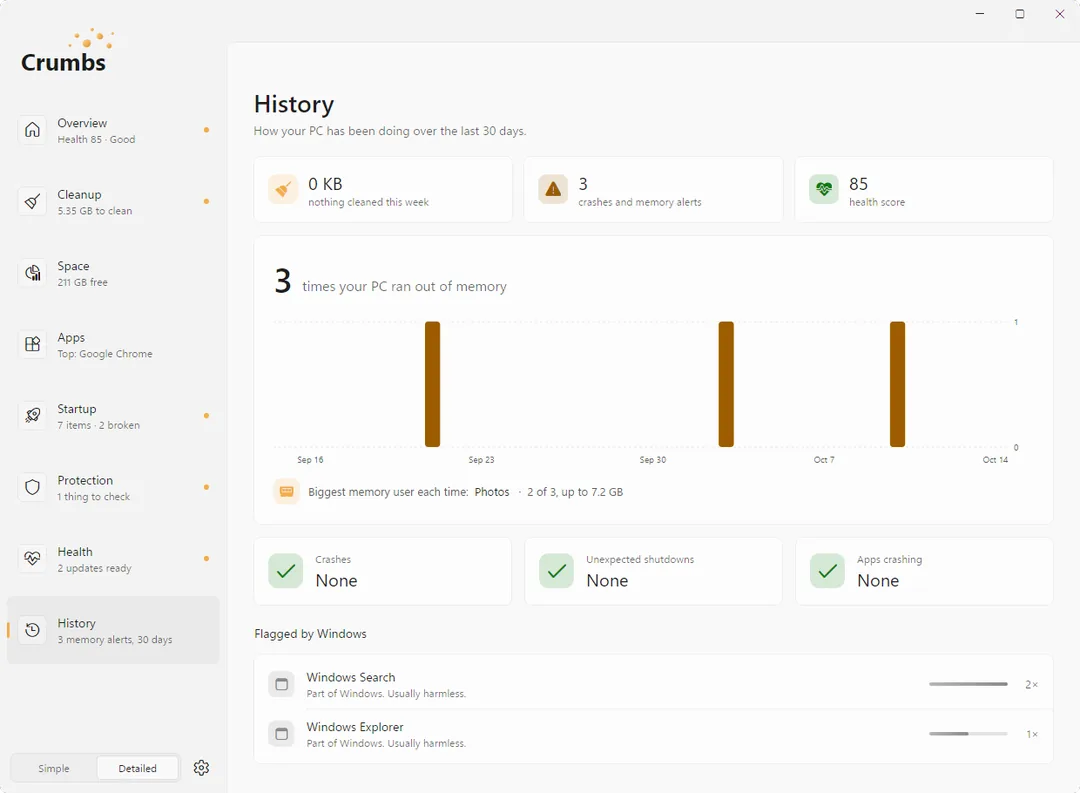Go to the Apps section
This screenshot has height=793, width=1080.
click(114, 344)
